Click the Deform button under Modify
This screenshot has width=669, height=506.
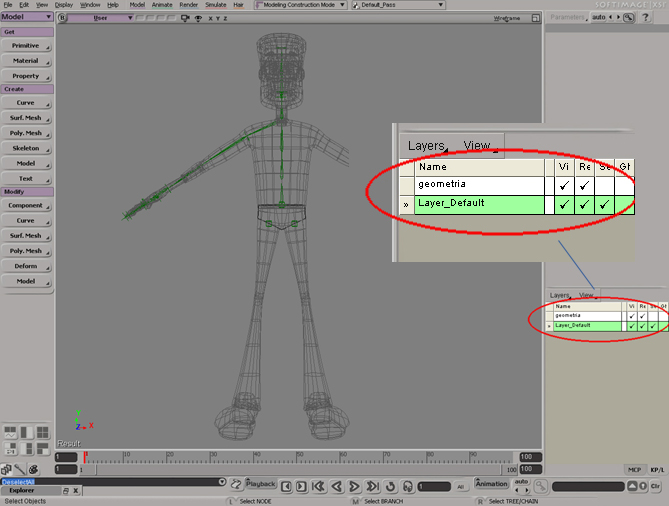pyautogui.click(x=26, y=266)
